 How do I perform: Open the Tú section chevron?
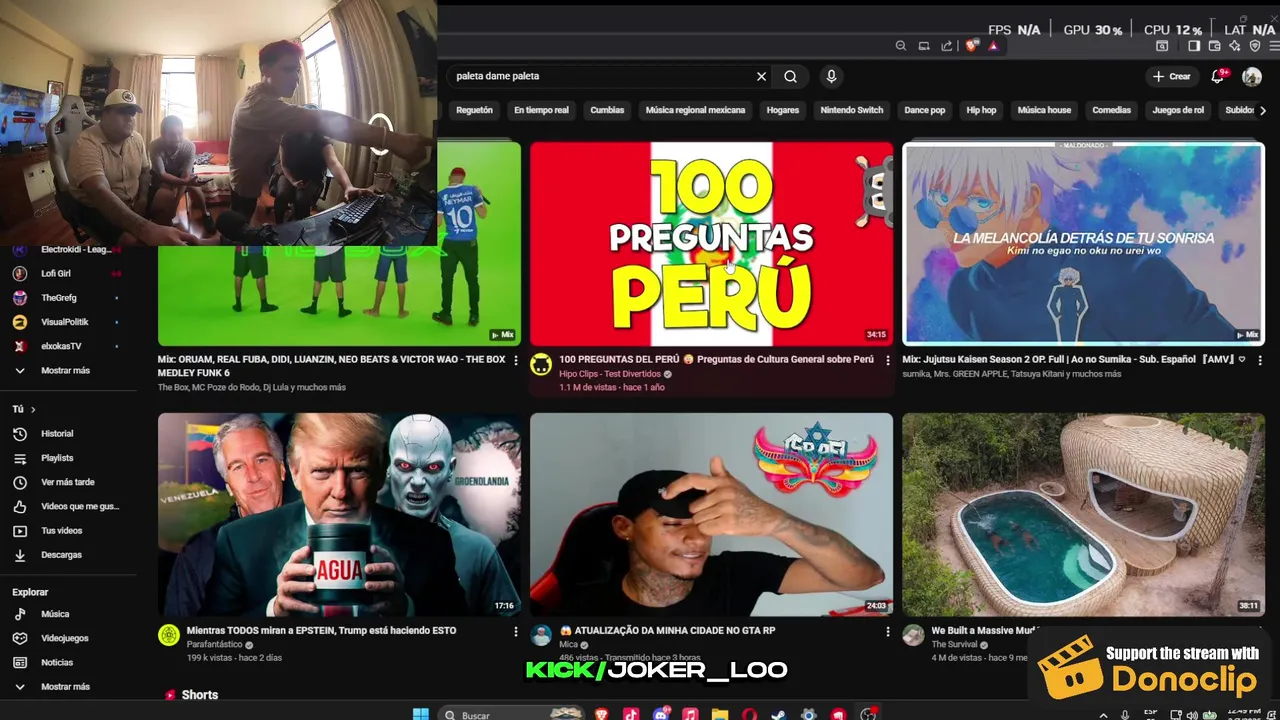point(33,409)
